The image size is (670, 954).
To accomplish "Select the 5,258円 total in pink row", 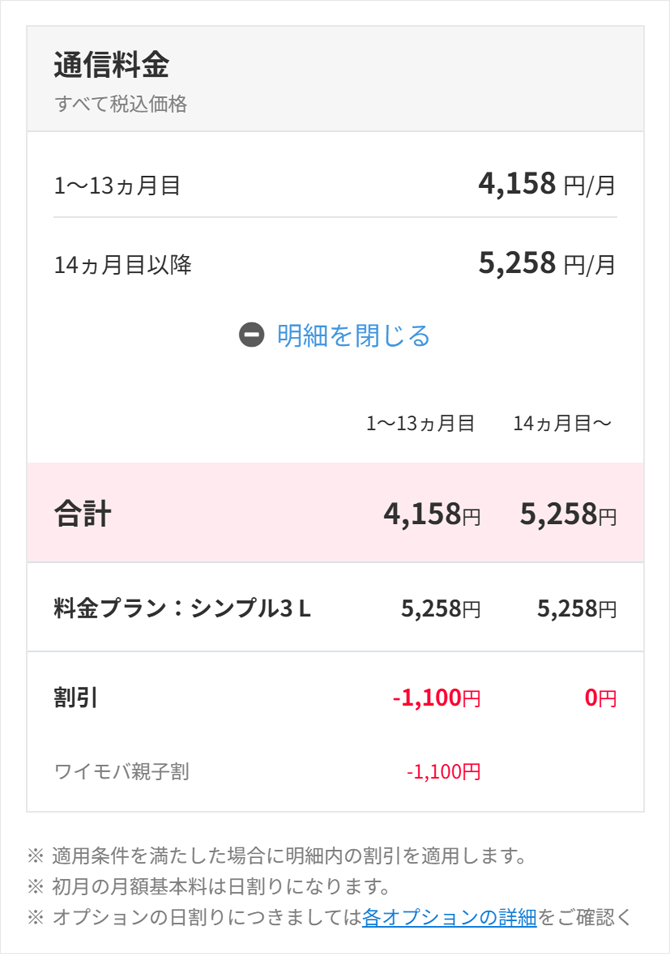I will tap(568, 514).
